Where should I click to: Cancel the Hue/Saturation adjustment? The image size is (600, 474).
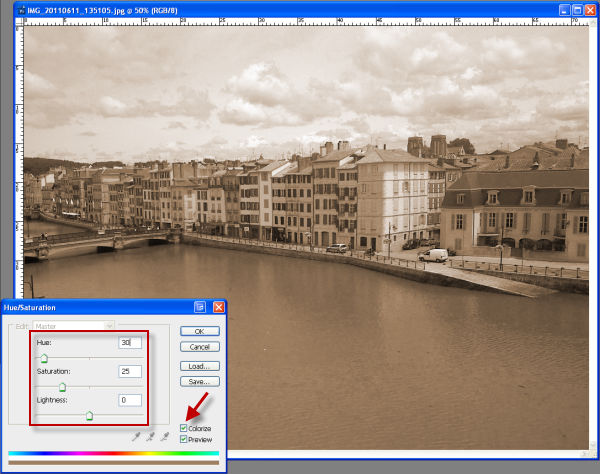click(x=199, y=346)
